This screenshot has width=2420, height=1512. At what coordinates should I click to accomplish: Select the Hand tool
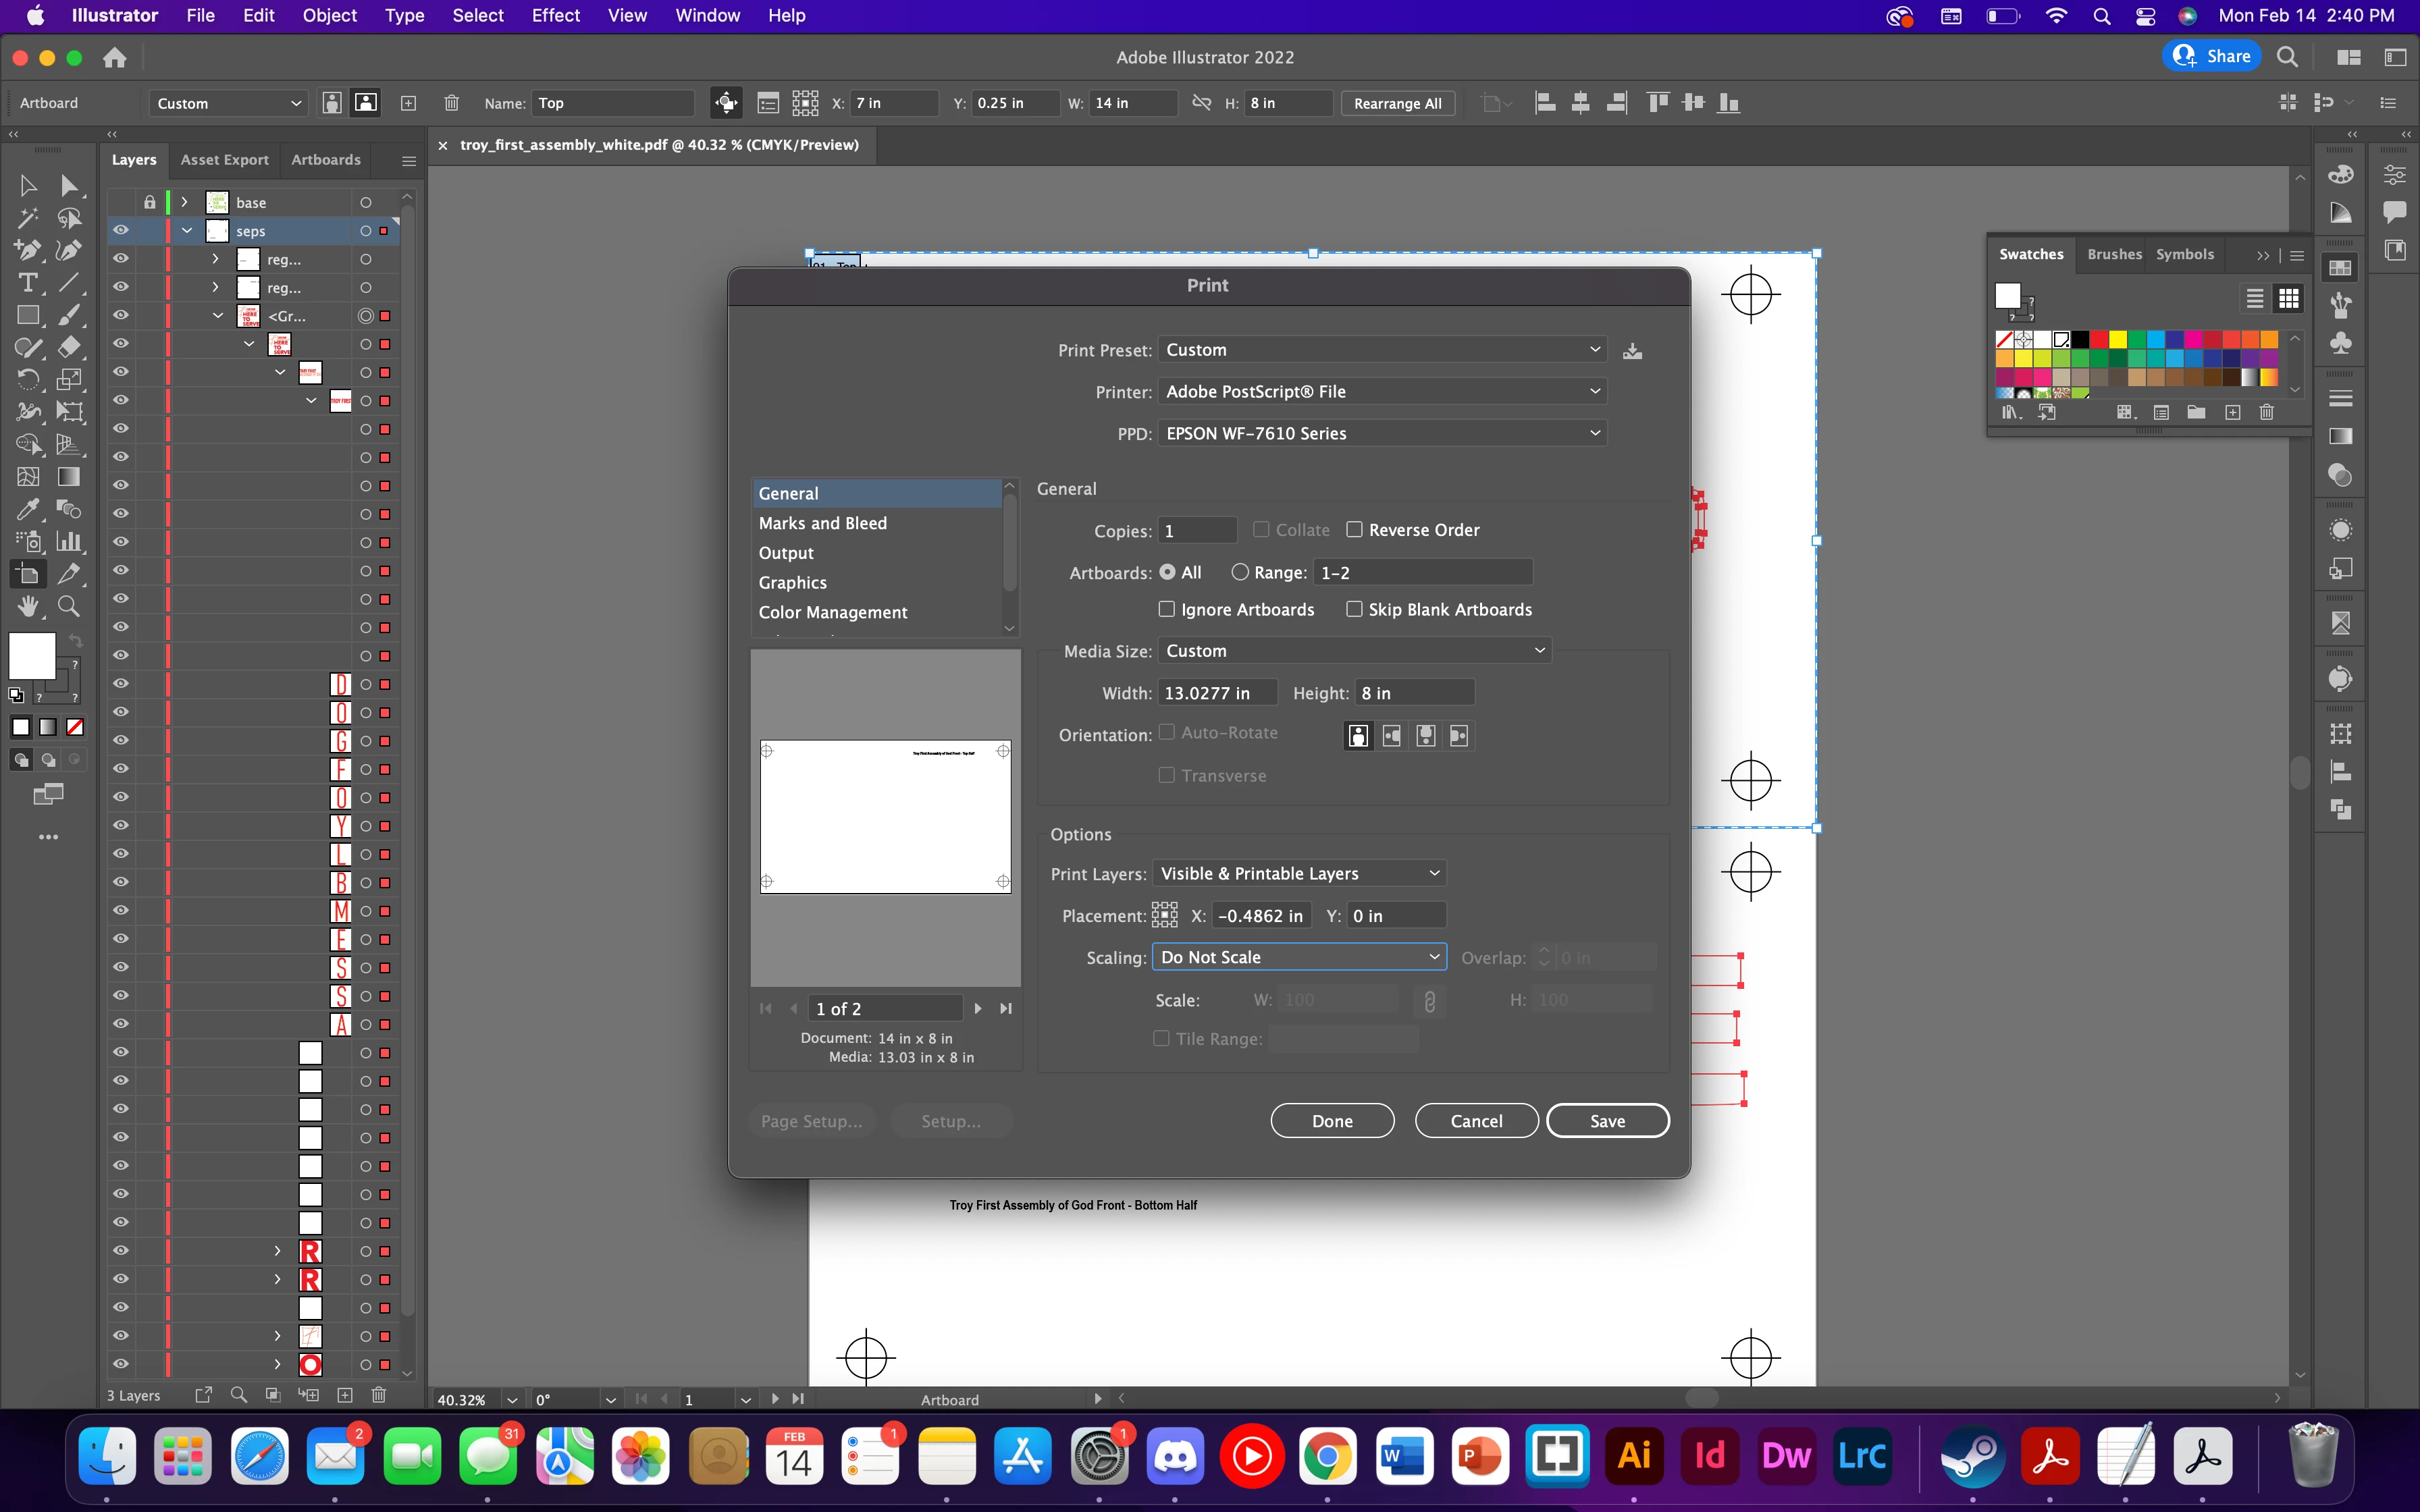28,606
